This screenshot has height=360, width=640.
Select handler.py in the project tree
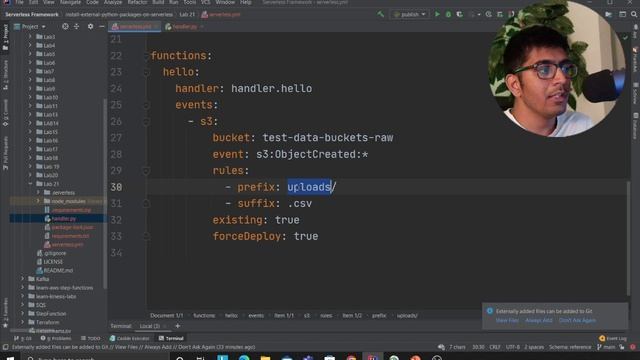point(64,219)
